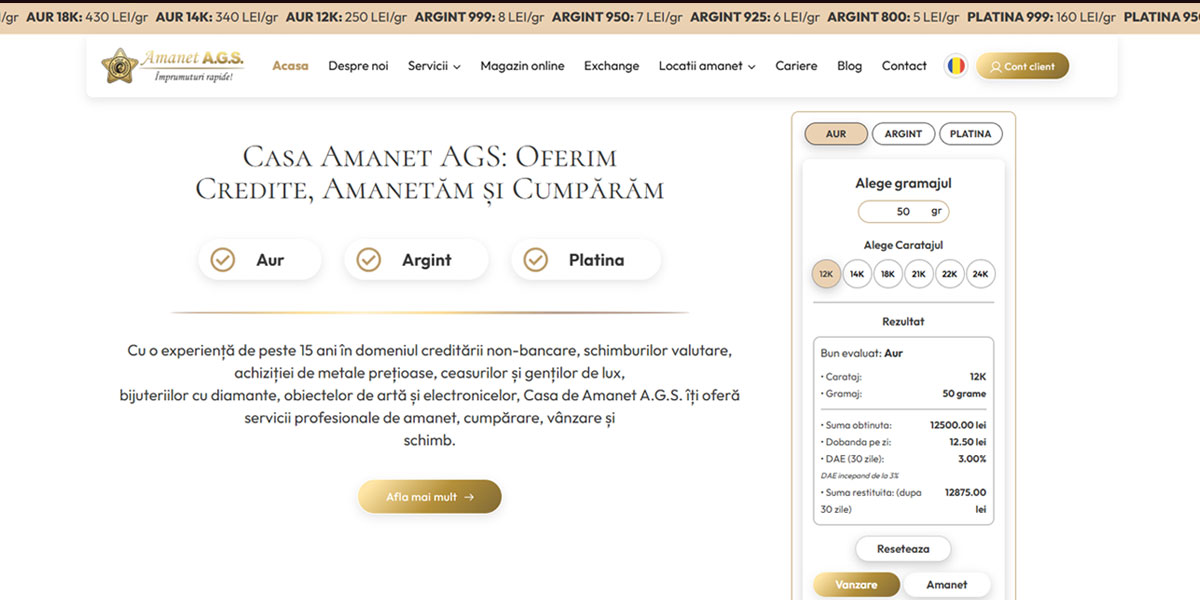
Task: Expand the Servicii dropdown menu
Action: [433, 66]
